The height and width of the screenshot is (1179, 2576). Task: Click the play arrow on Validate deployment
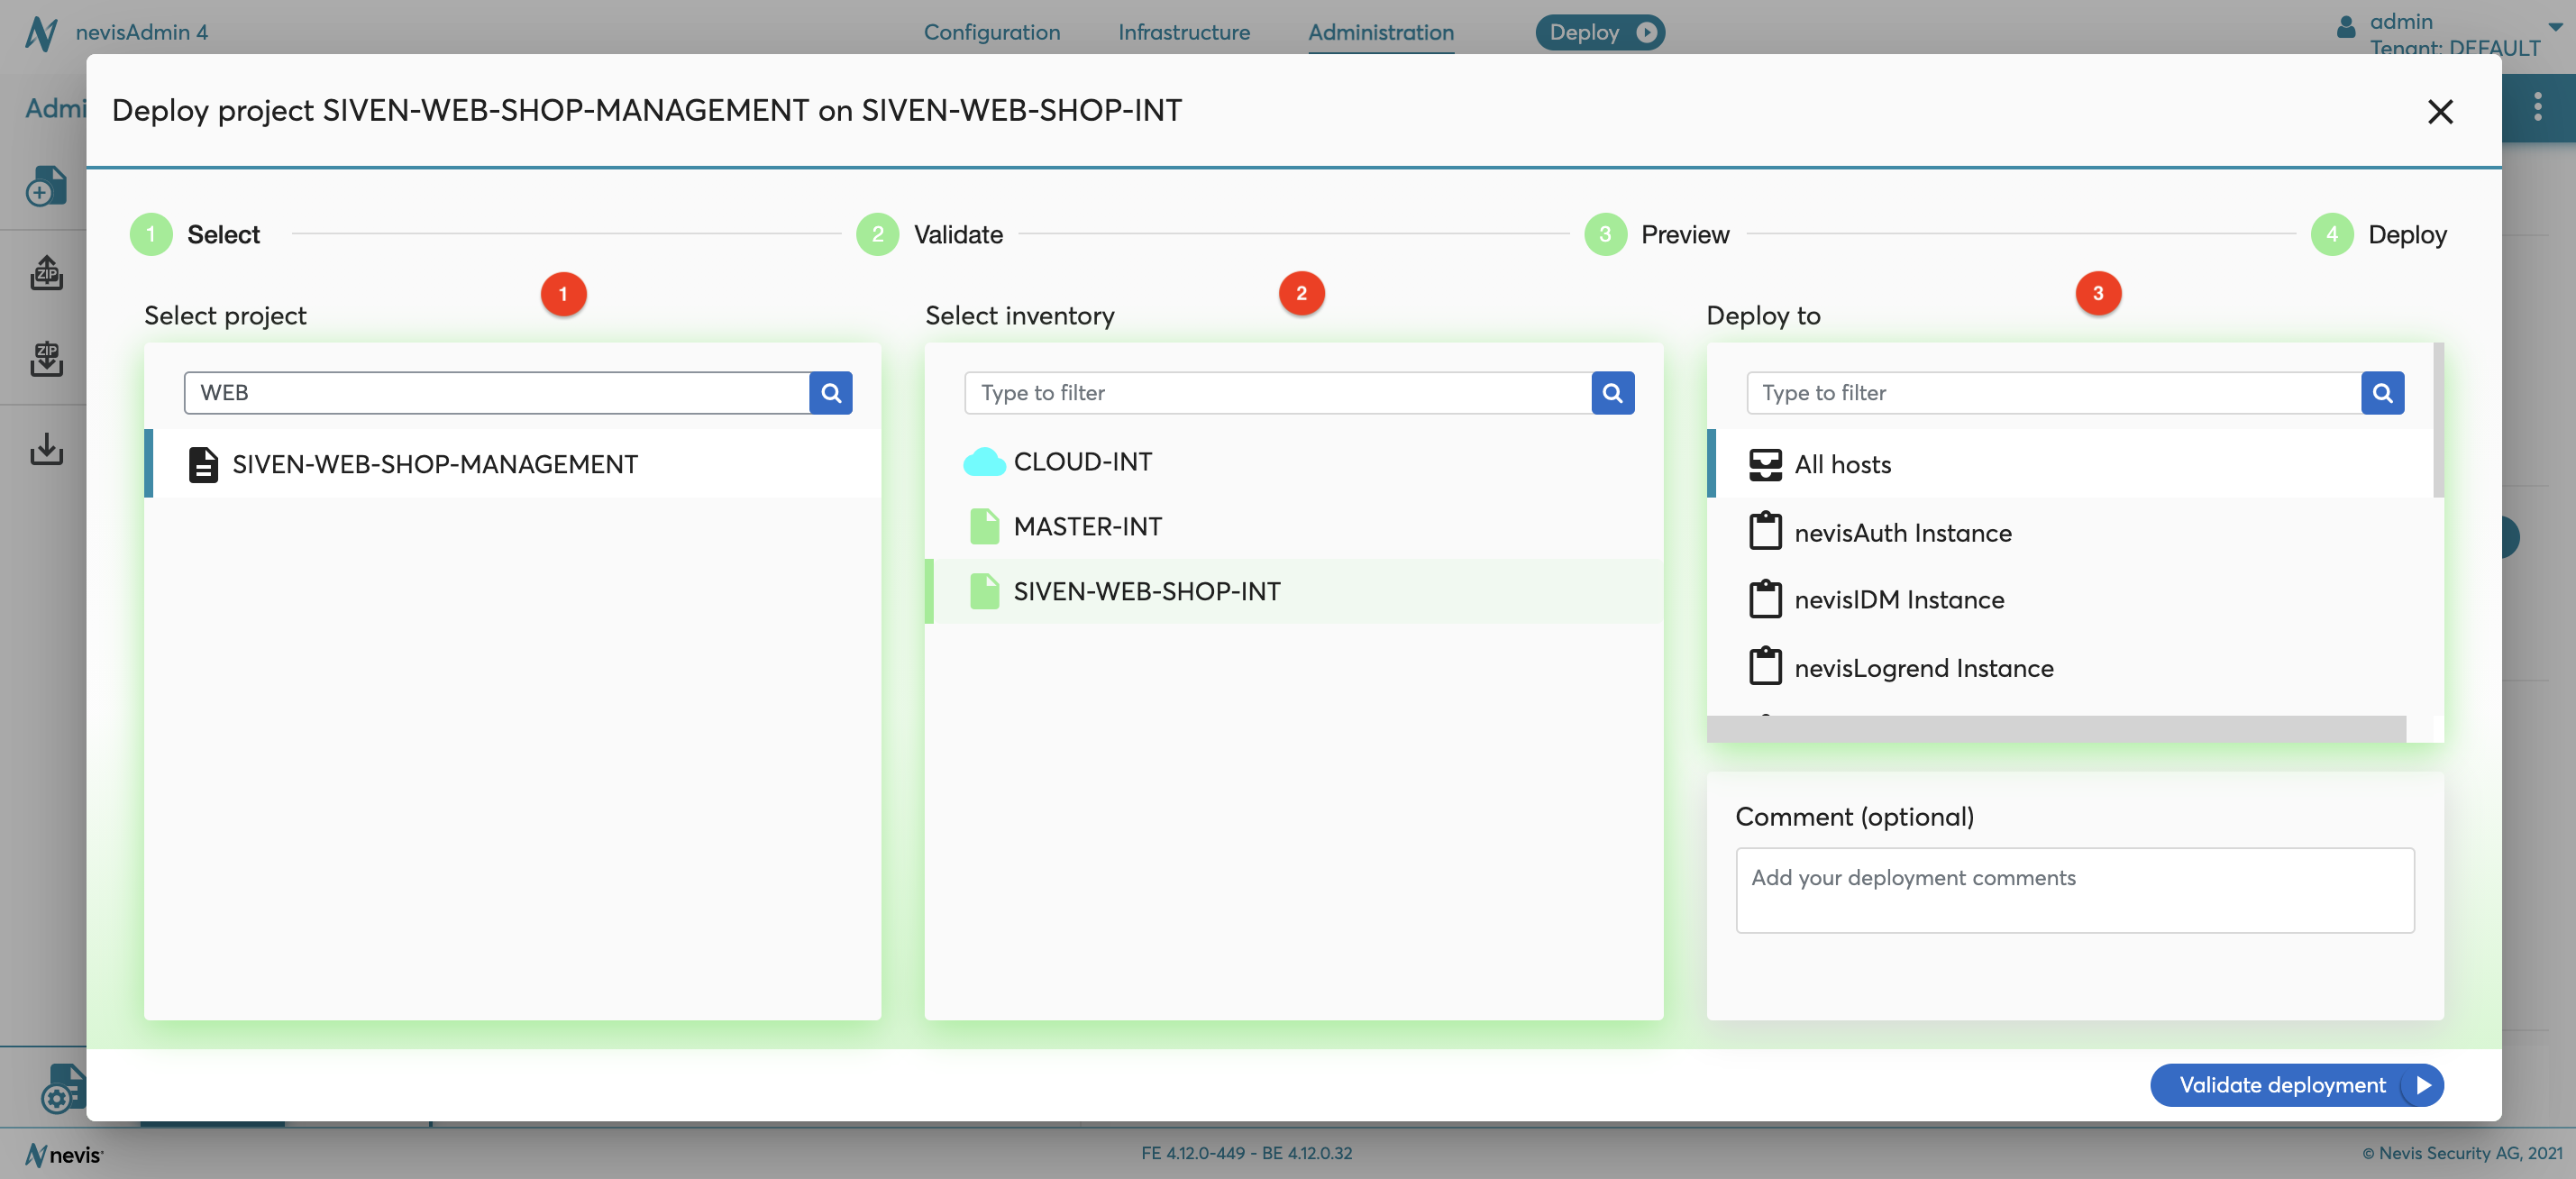coord(2423,1085)
